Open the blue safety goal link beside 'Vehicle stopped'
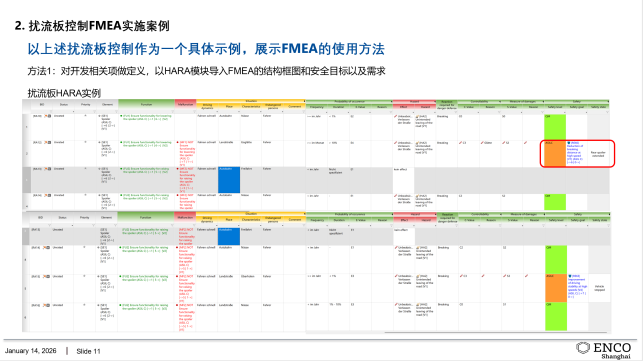 point(577,286)
